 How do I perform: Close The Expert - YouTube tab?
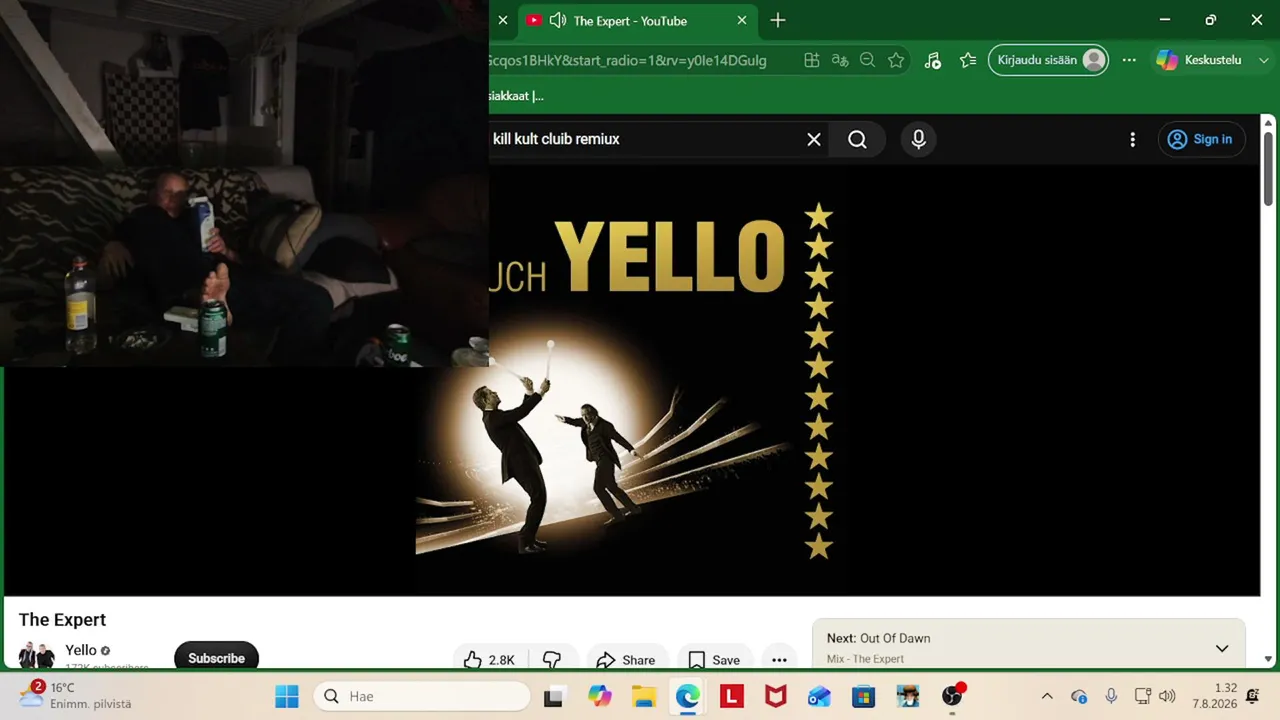(x=742, y=21)
